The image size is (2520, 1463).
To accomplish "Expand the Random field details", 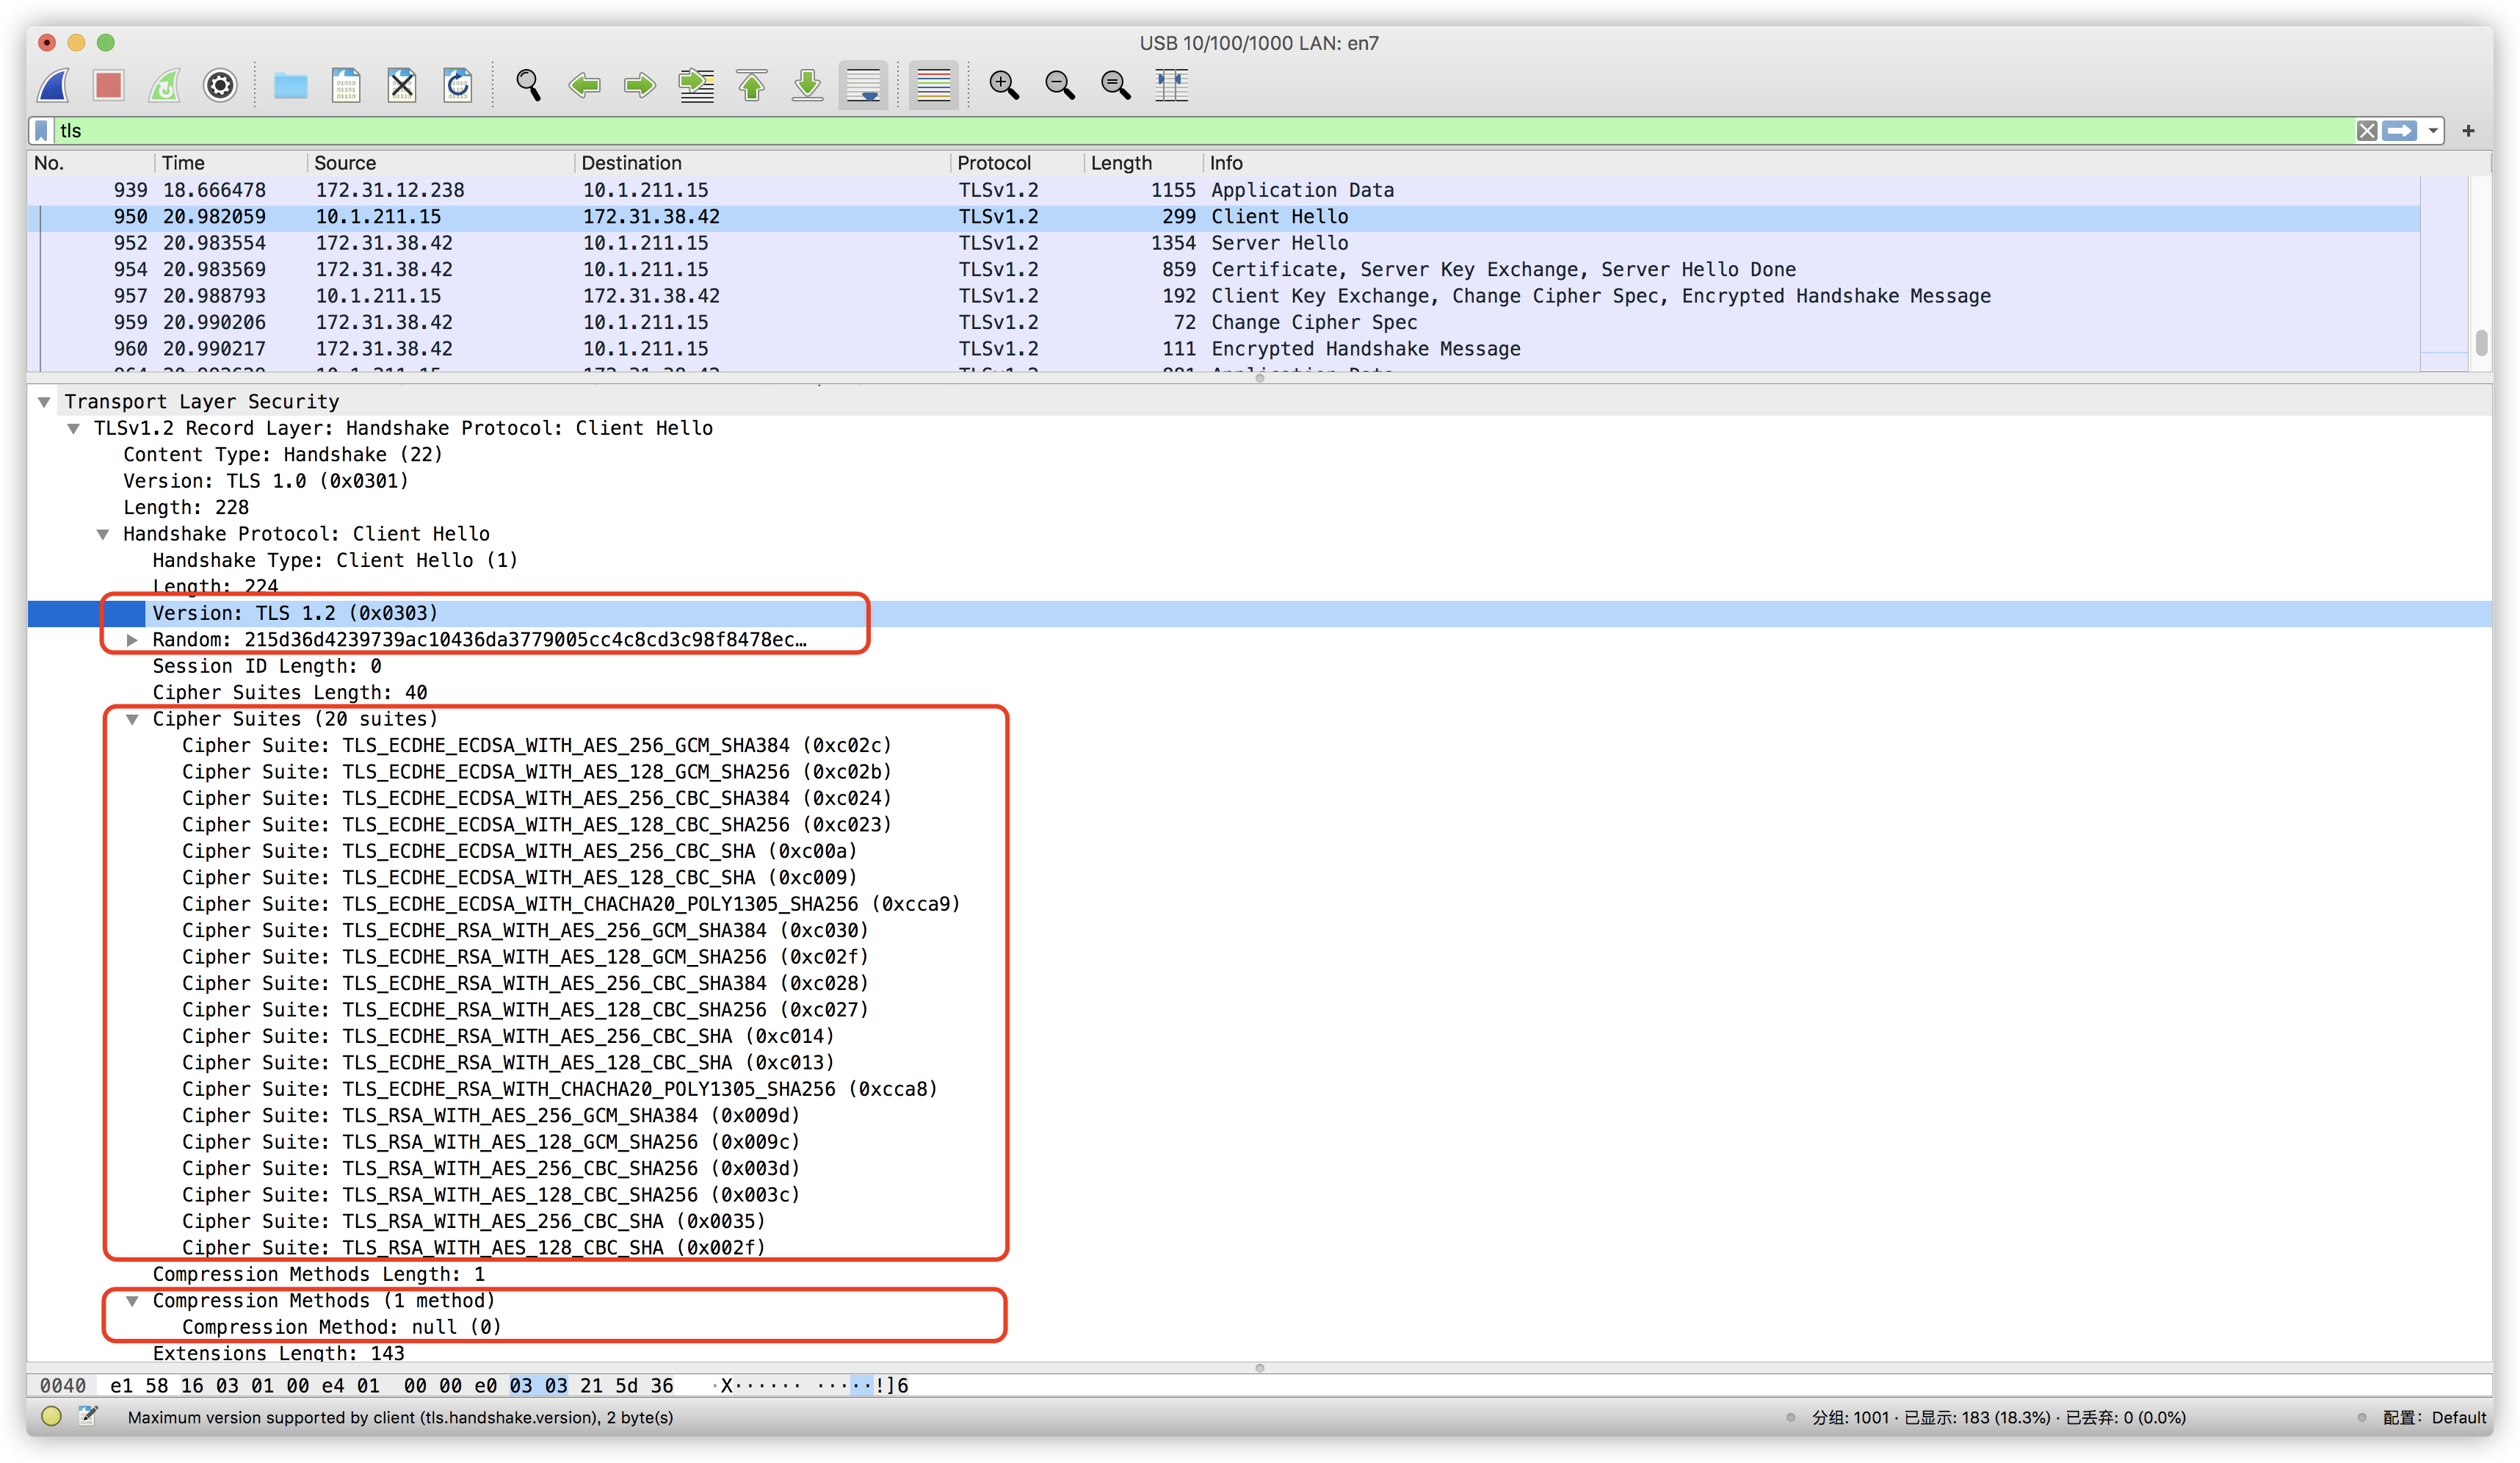I will (133, 640).
